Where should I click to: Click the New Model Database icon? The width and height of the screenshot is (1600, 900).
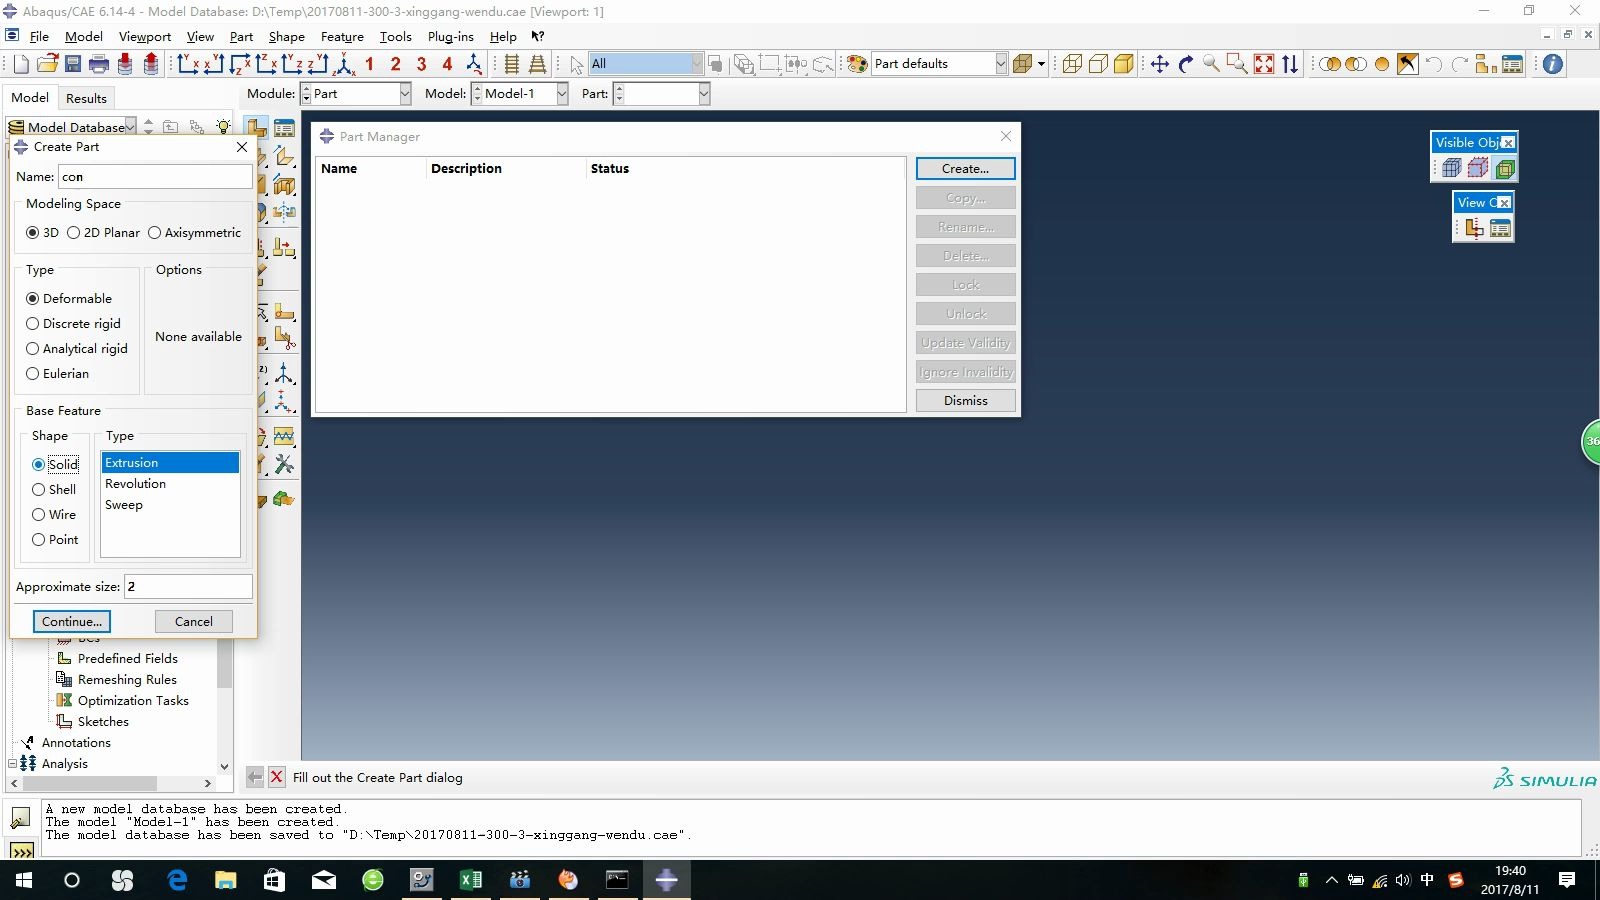pos(21,64)
